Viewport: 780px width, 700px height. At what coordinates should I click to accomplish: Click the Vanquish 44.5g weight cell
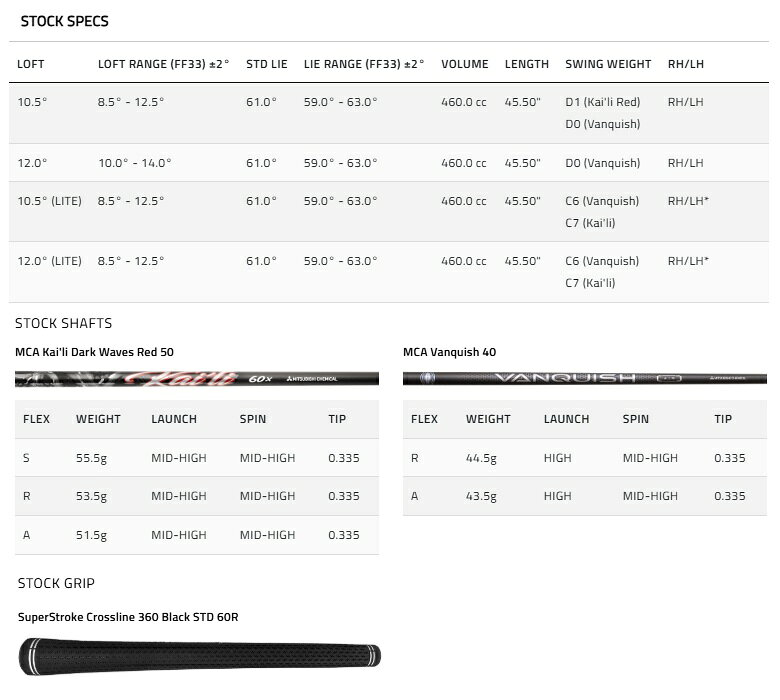tap(481, 458)
